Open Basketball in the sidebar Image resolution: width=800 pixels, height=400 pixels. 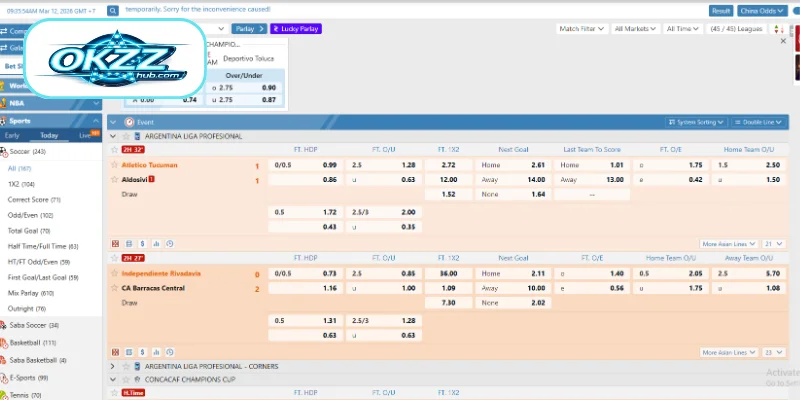31,343
